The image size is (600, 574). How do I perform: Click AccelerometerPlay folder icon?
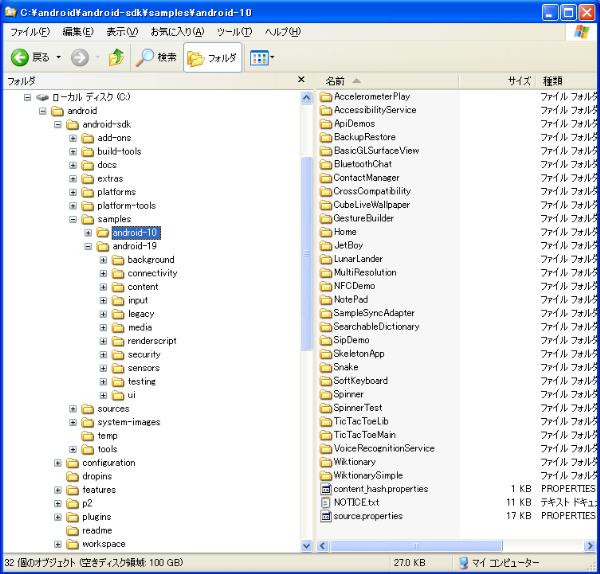pos(326,97)
